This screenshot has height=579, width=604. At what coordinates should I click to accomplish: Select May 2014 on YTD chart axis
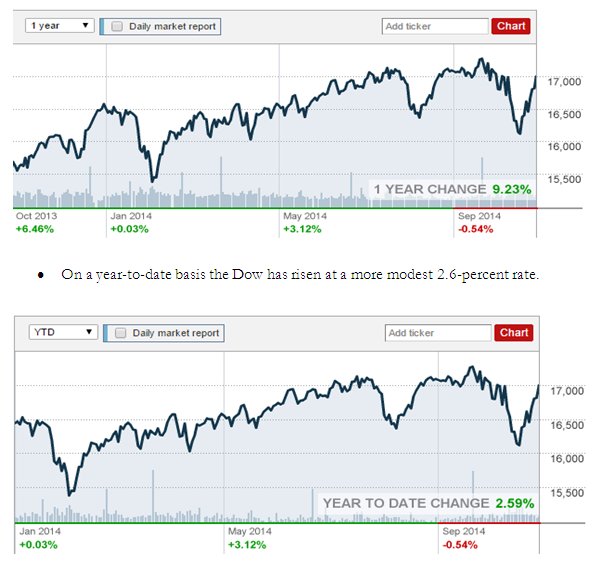click(250, 531)
